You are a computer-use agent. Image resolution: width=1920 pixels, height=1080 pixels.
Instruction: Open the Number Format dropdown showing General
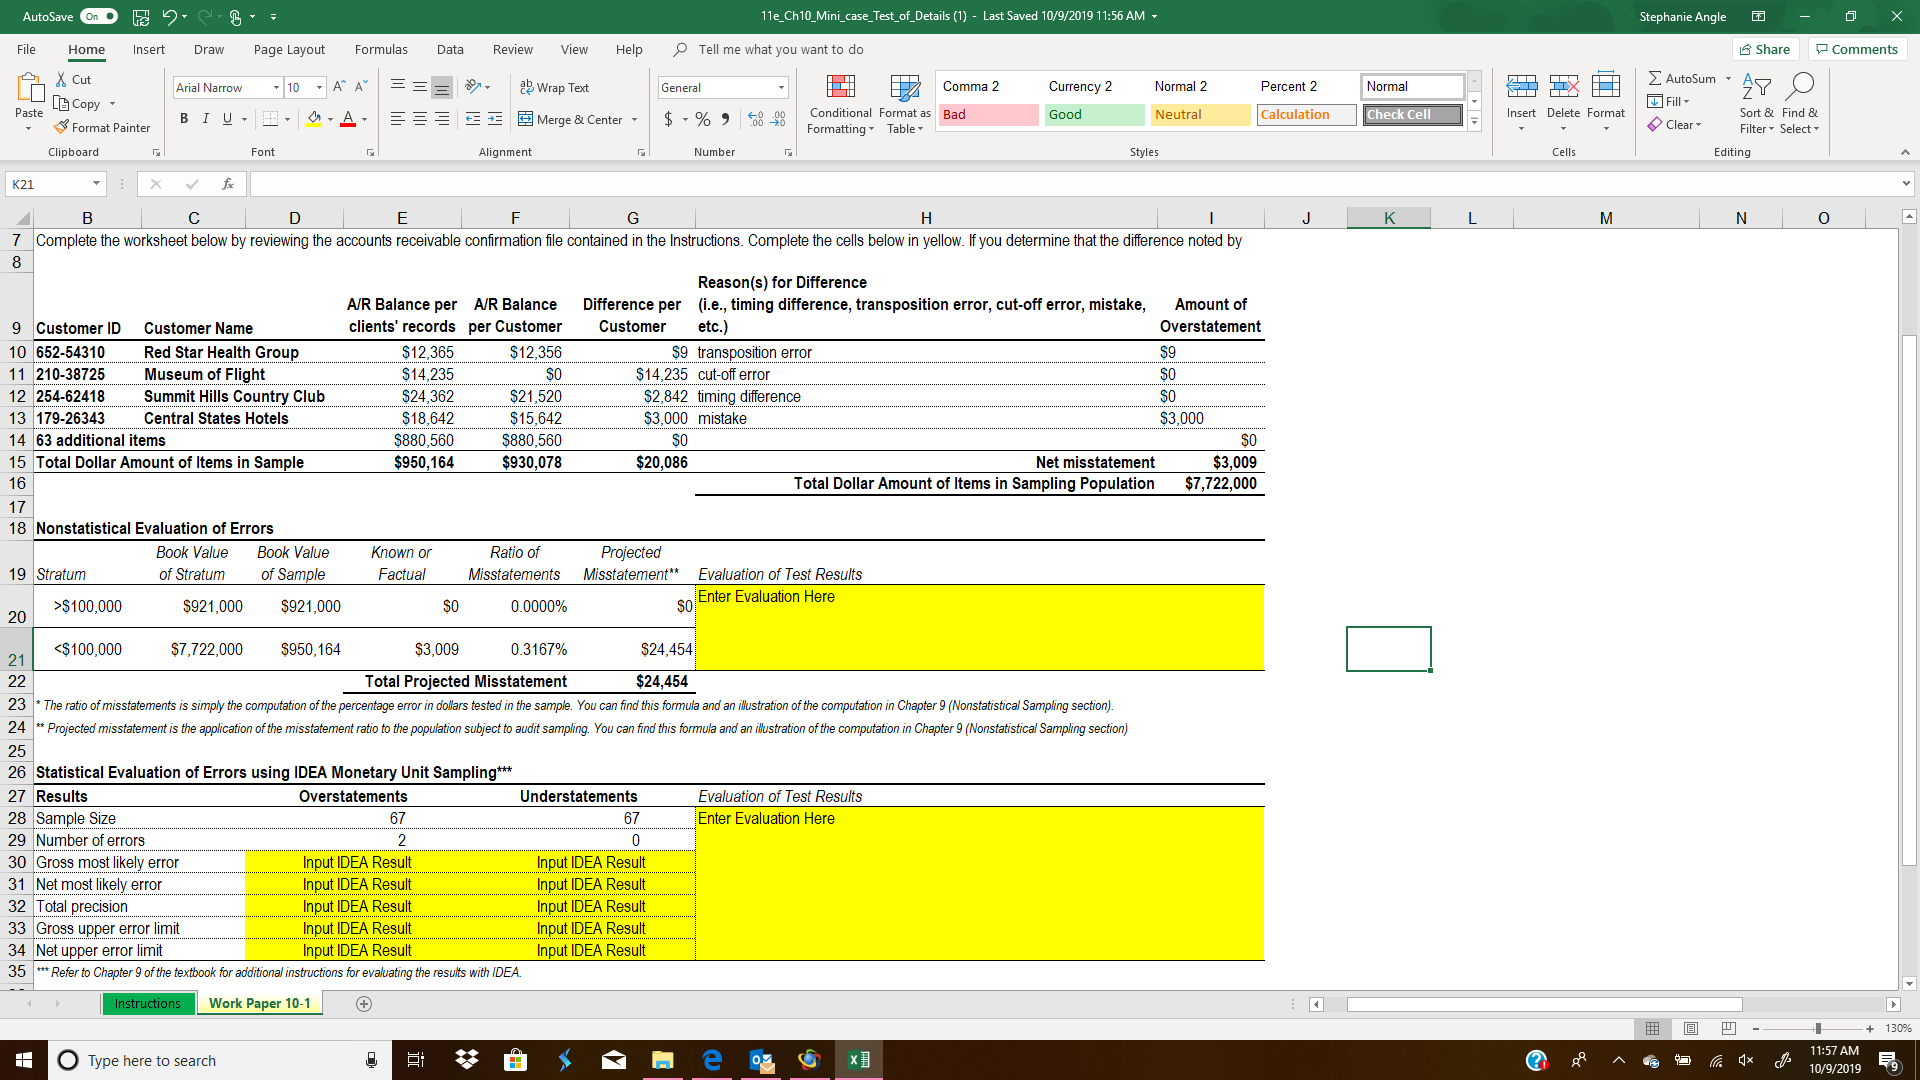781,87
